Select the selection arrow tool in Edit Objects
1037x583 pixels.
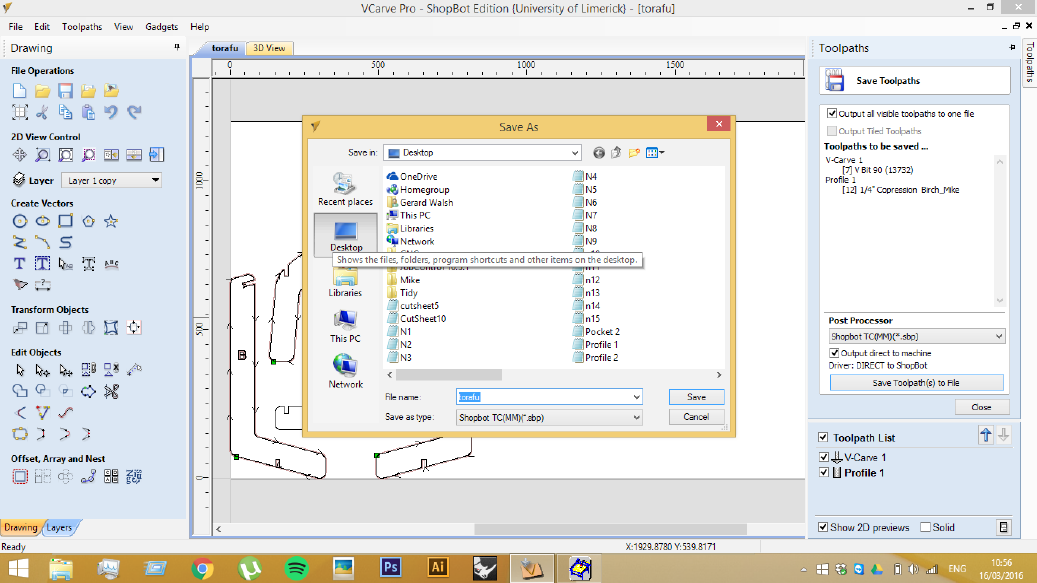(20, 369)
